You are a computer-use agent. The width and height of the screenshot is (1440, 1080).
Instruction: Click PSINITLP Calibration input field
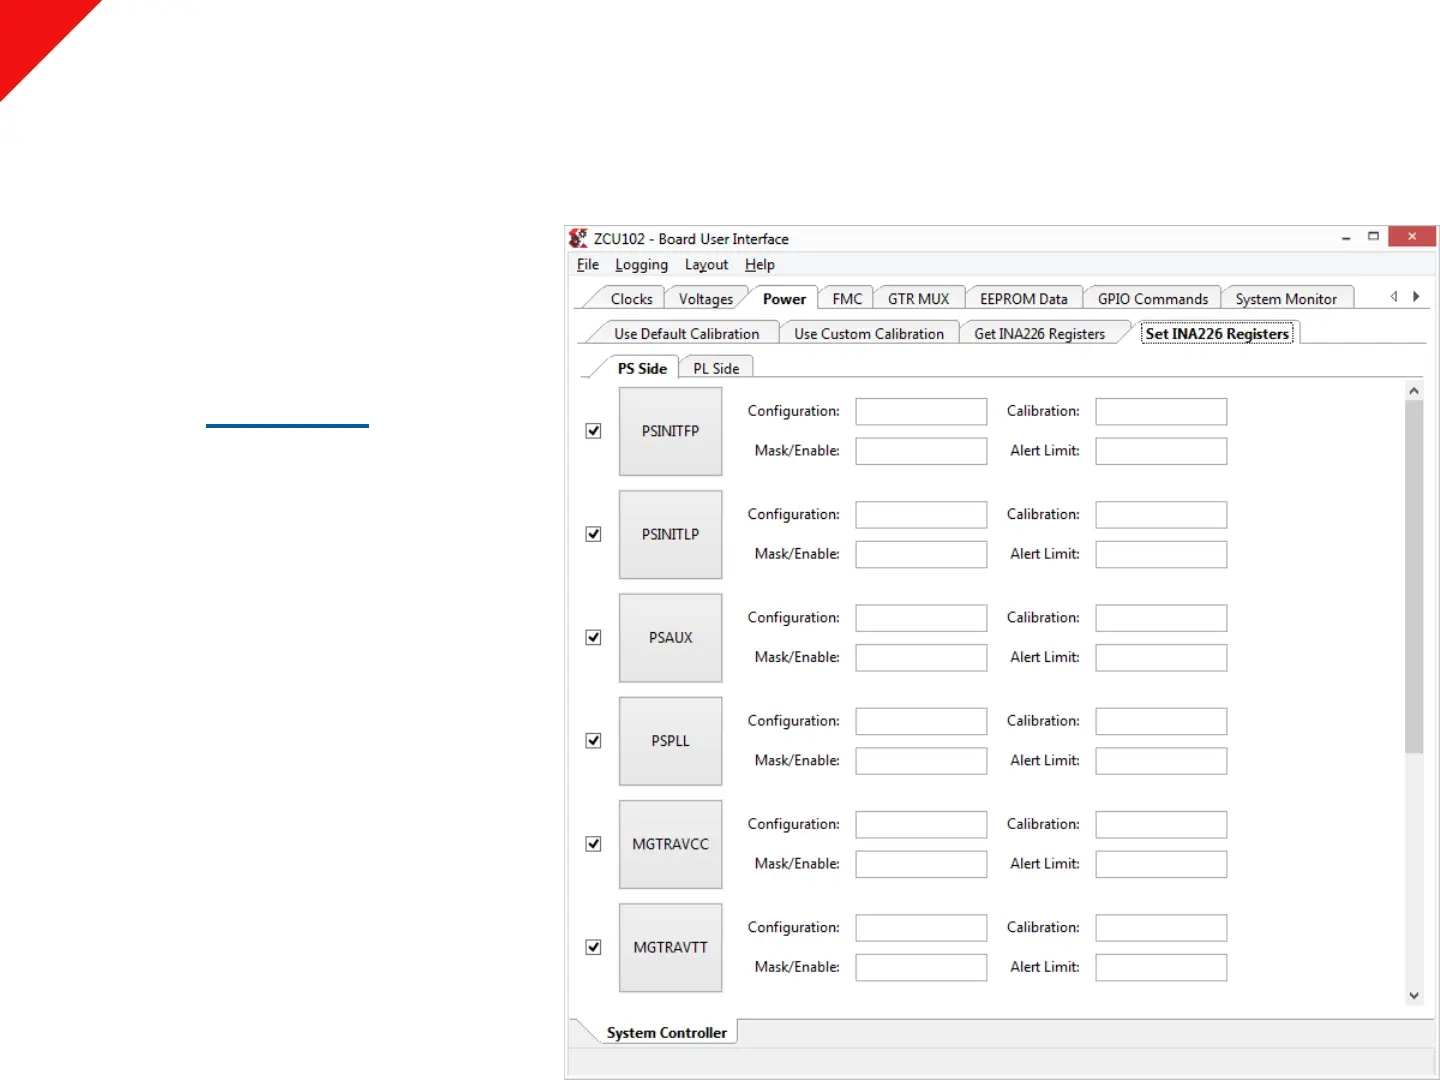click(x=1161, y=514)
